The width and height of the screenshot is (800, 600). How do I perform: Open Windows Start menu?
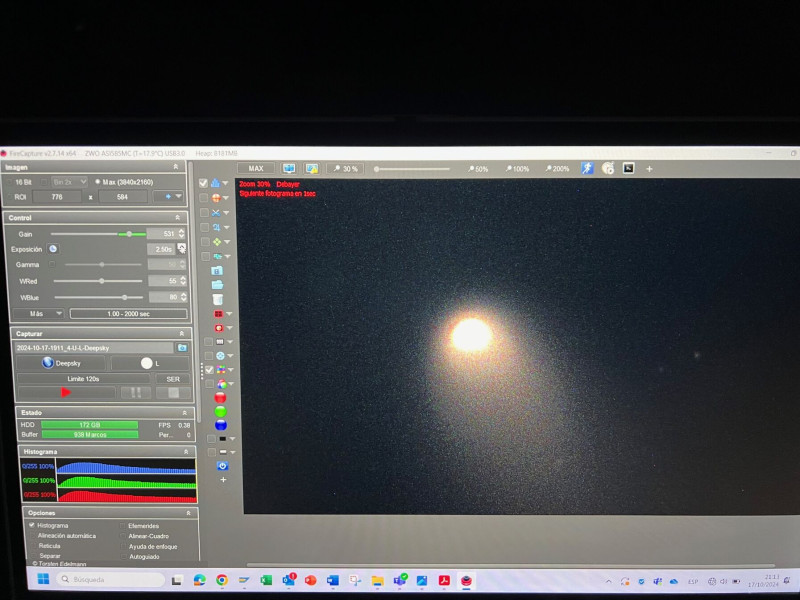(43, 579)
